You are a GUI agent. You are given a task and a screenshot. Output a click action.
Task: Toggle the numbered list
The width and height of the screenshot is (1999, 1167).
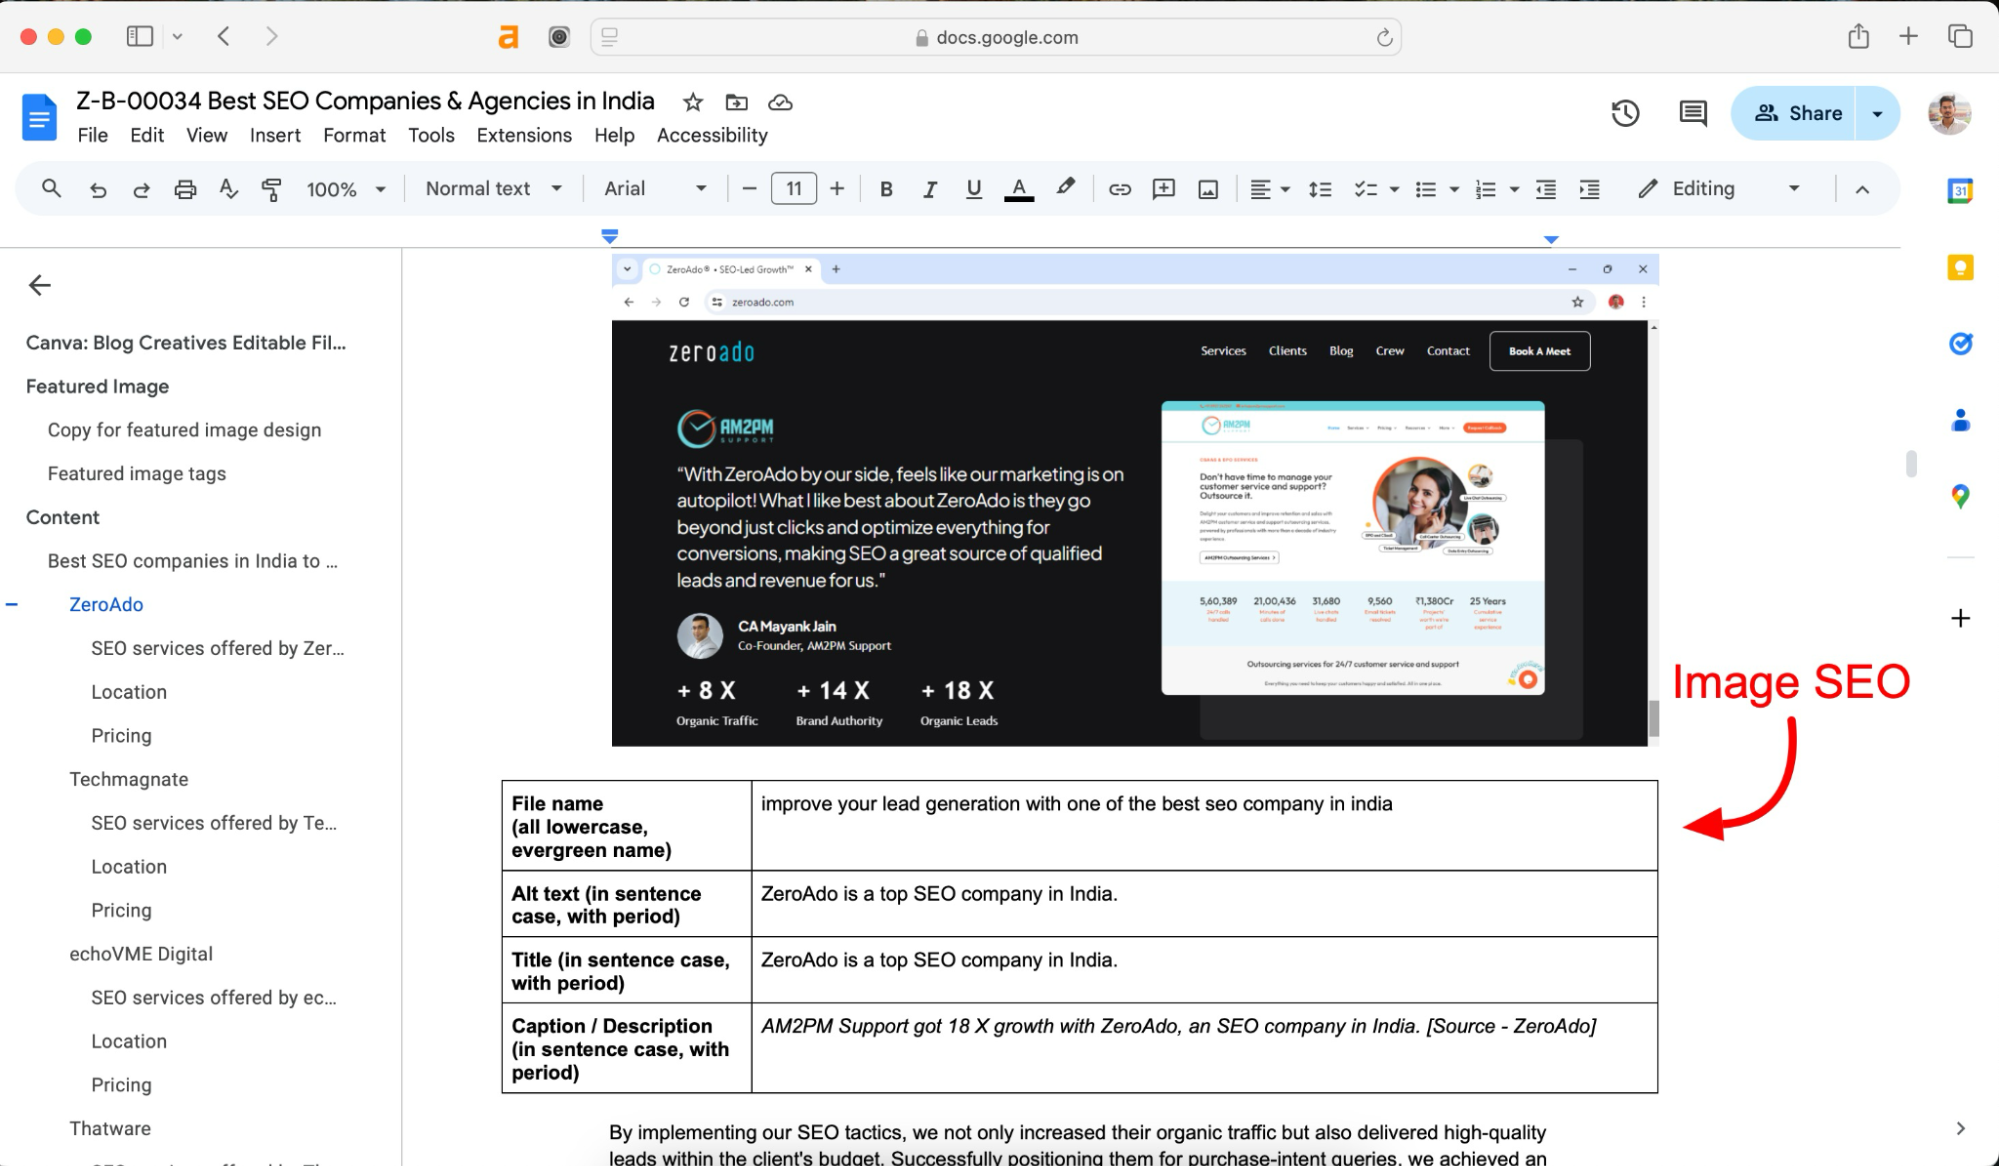coord(1486,189)
